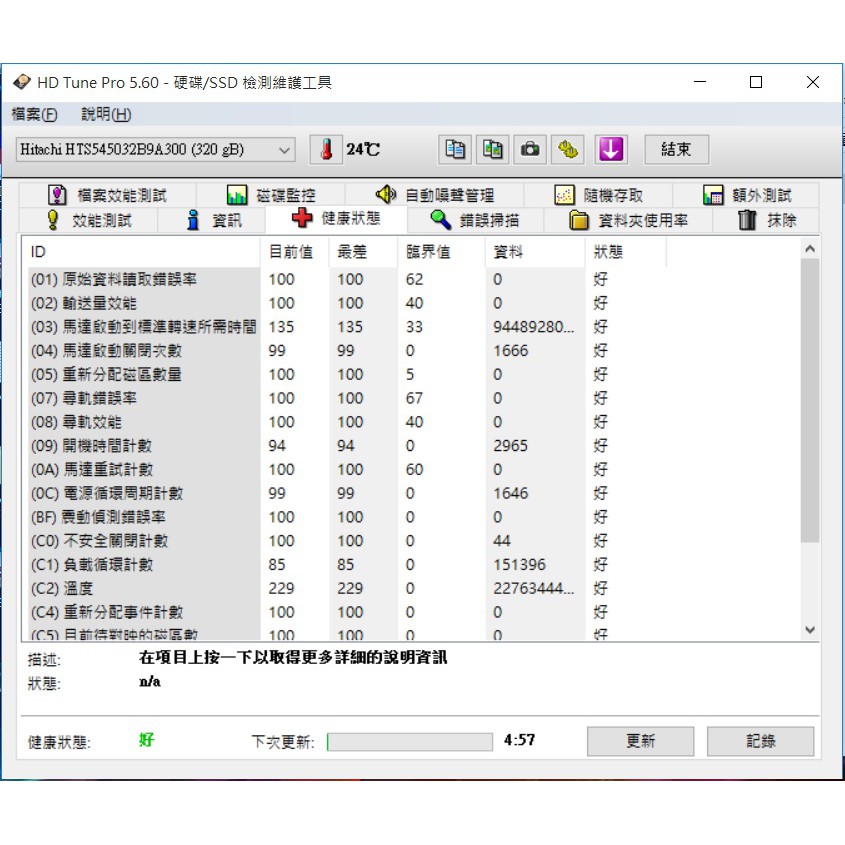Click the purple download arrow icon
845x845 pixels.
pos(611,150)
